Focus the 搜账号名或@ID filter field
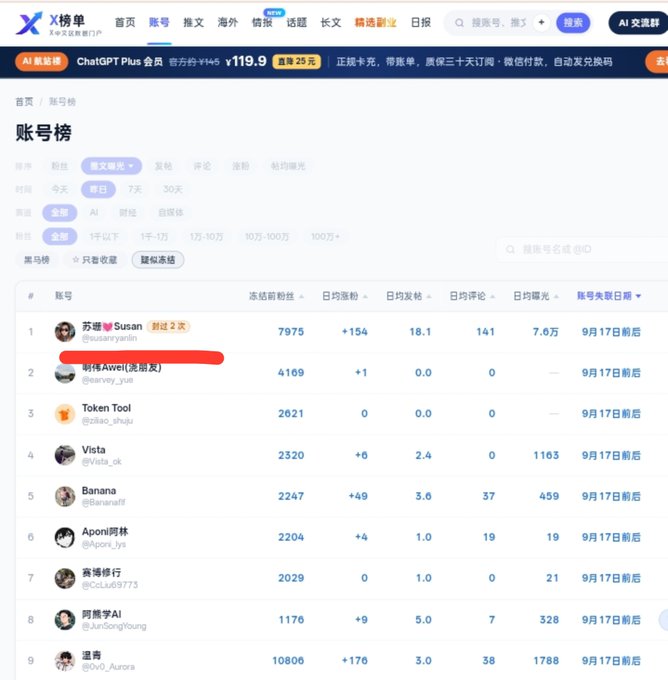Viewport: 668px width, 680px height. 583,249
